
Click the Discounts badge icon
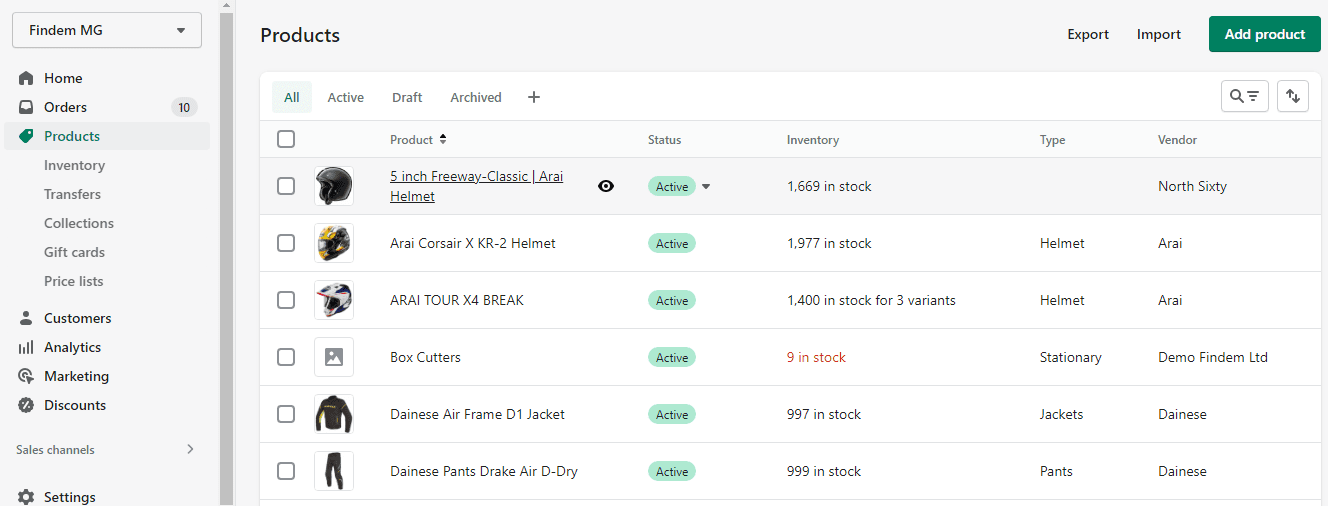point(27,405)
